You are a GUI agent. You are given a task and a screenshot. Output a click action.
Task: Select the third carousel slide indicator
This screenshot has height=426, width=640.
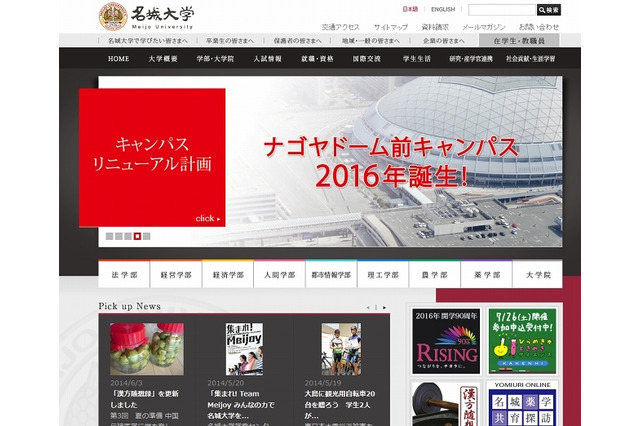128,236
